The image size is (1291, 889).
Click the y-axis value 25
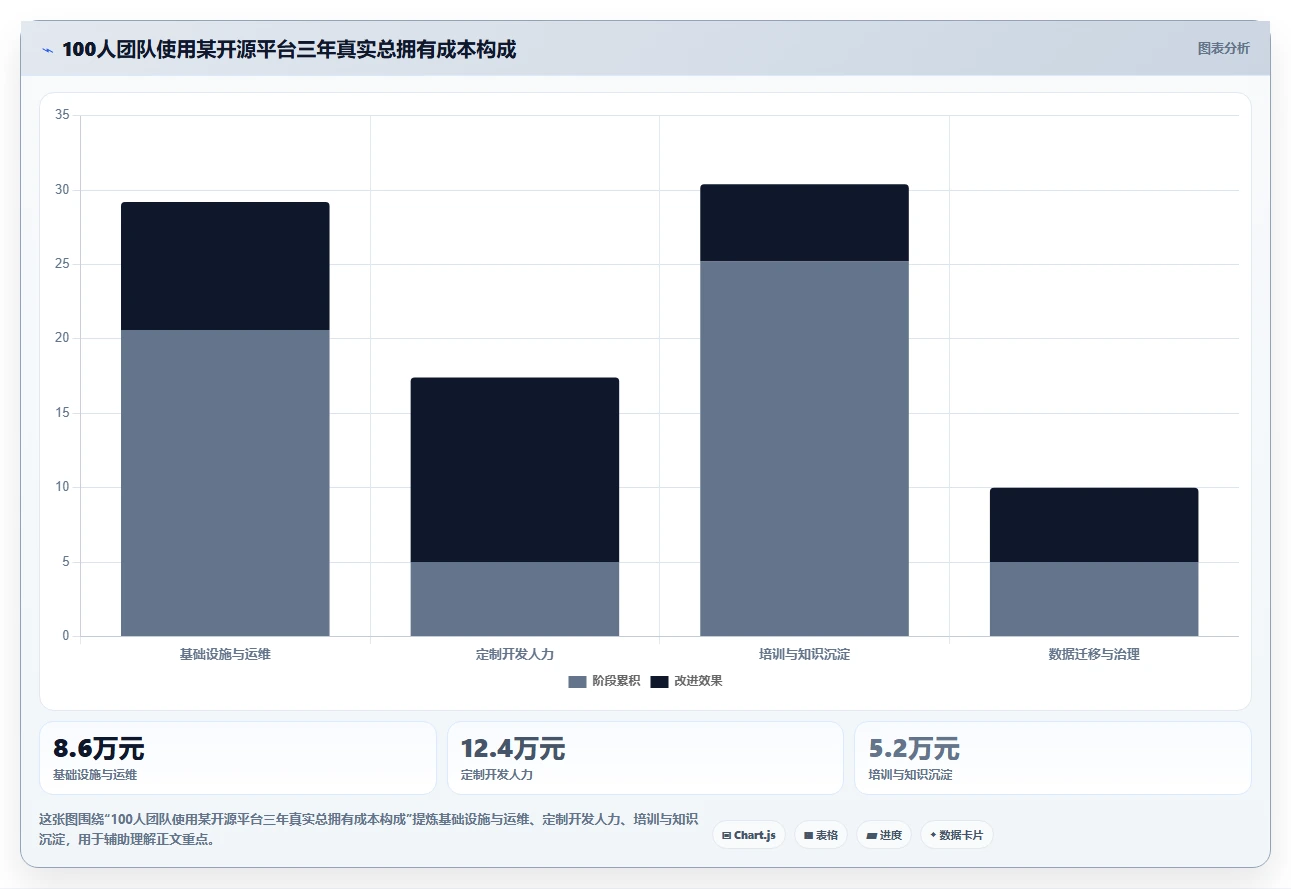pyautogui.click(x=62, y=265)
